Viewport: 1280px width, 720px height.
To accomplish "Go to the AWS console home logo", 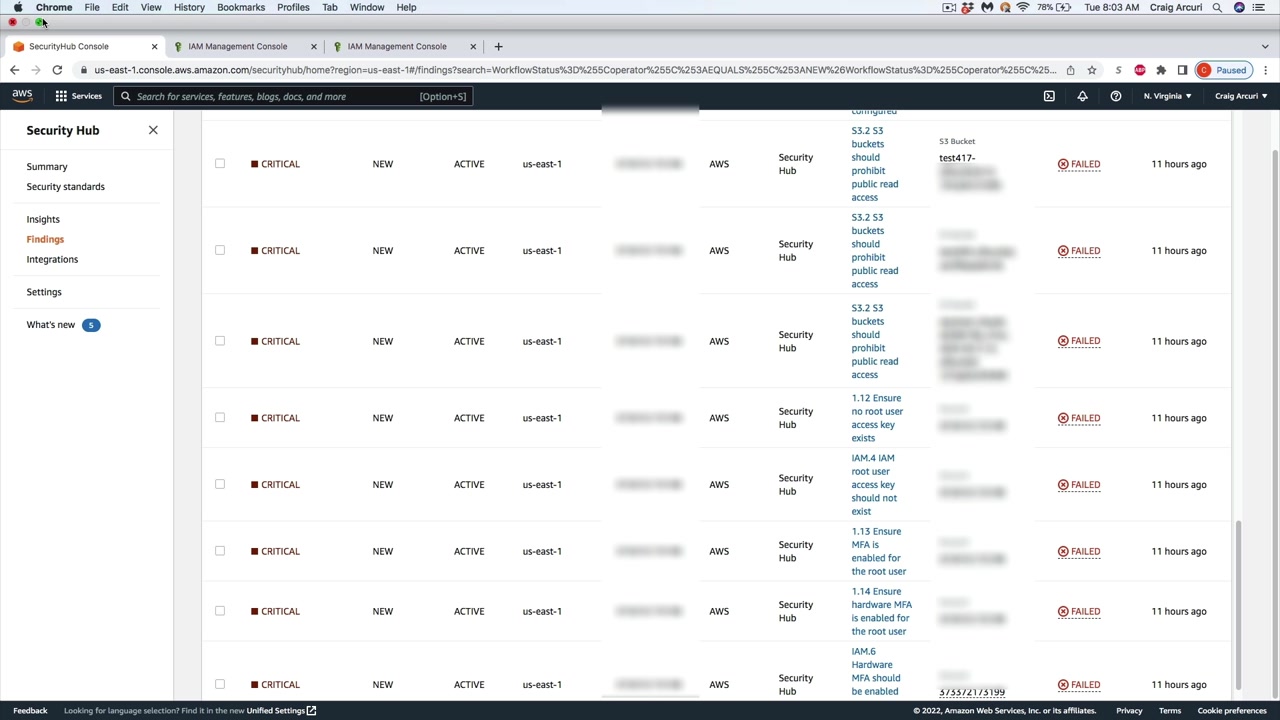I will [22, 96].
